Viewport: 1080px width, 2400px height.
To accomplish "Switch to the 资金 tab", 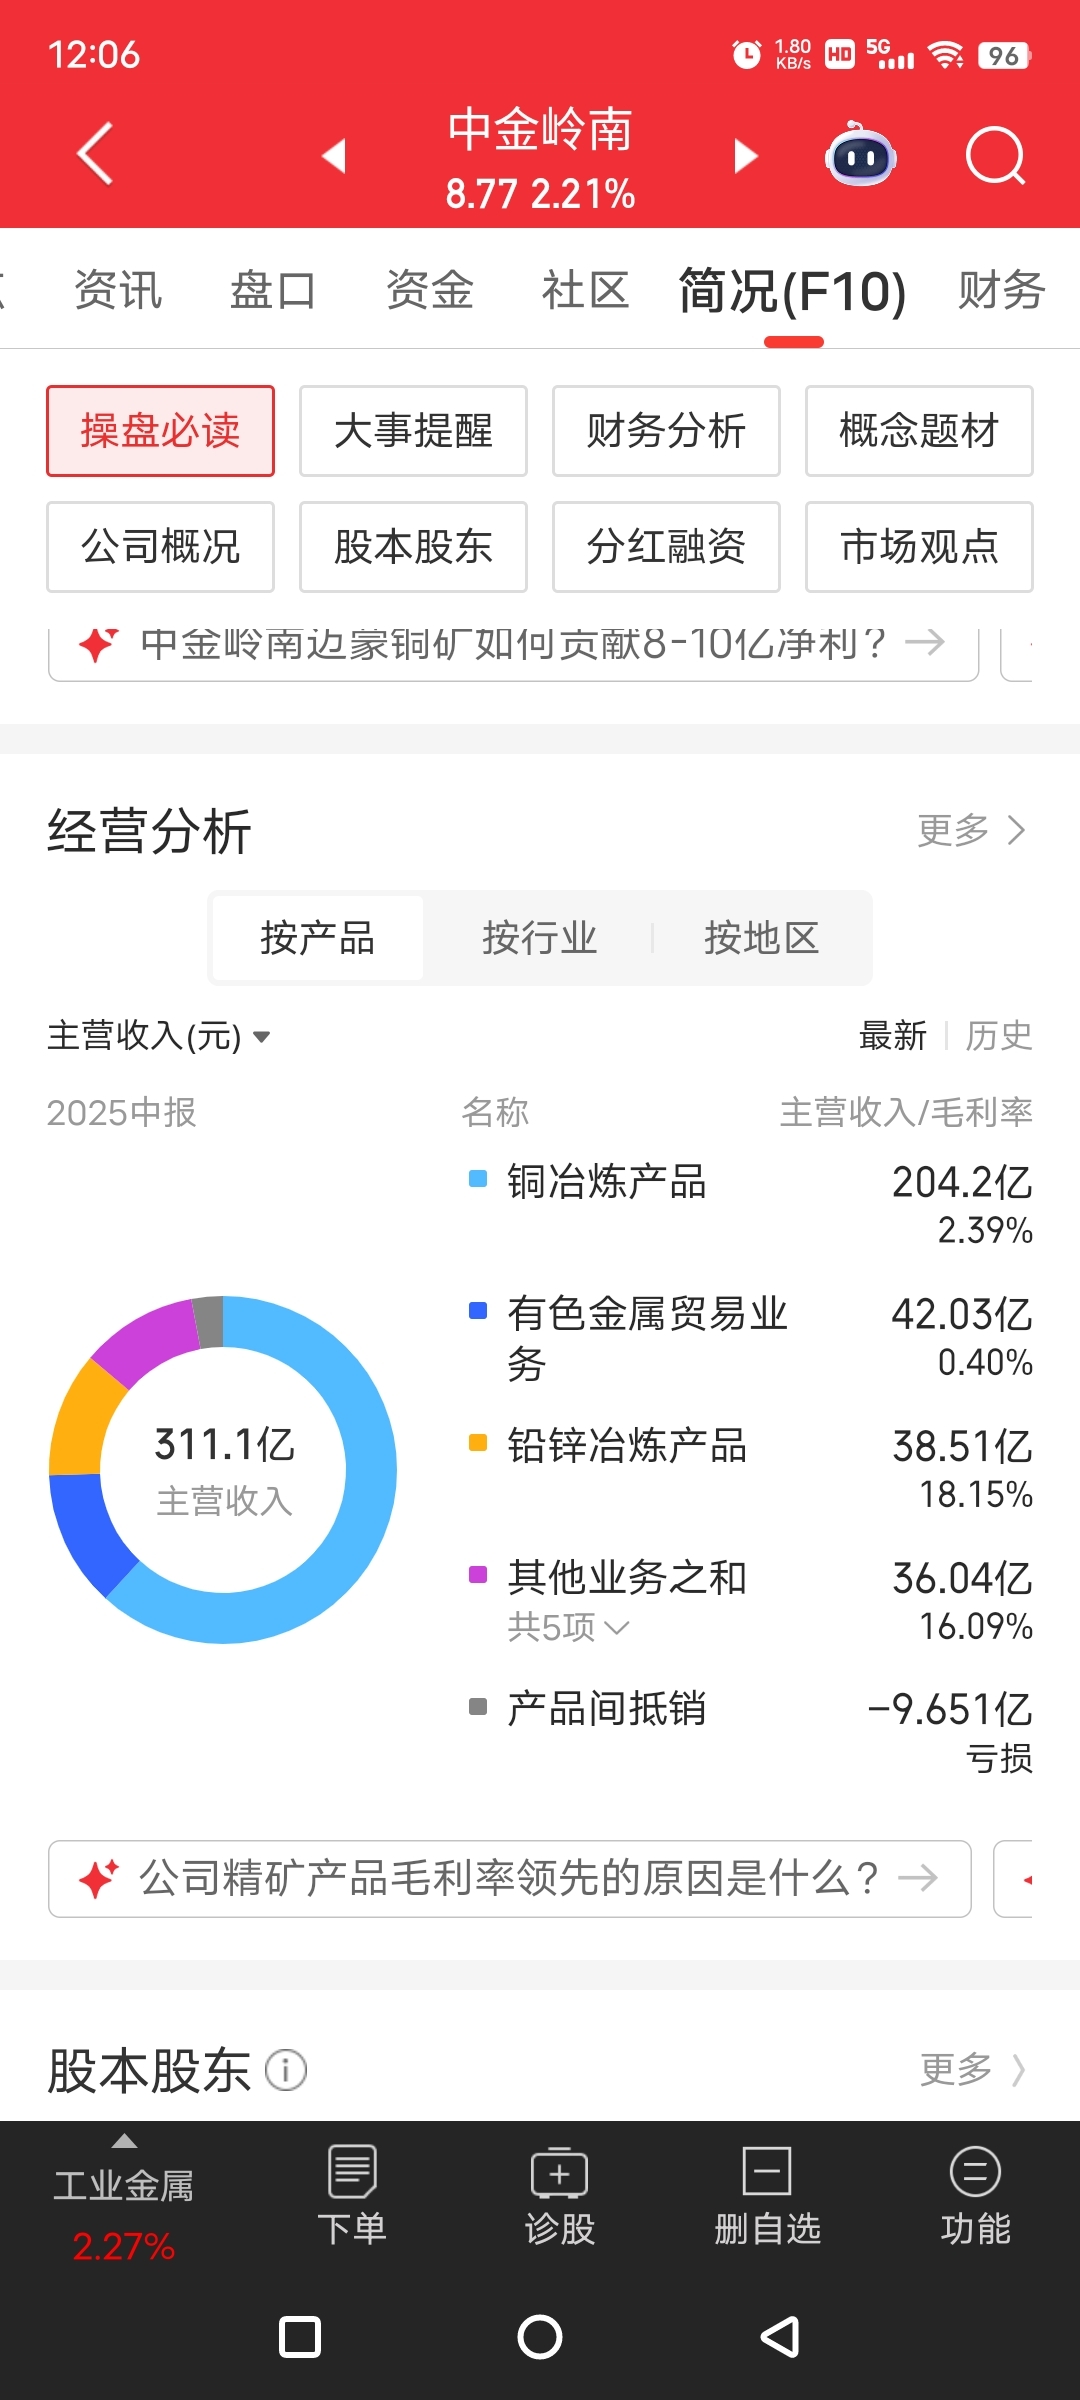I will coord(429,291).
